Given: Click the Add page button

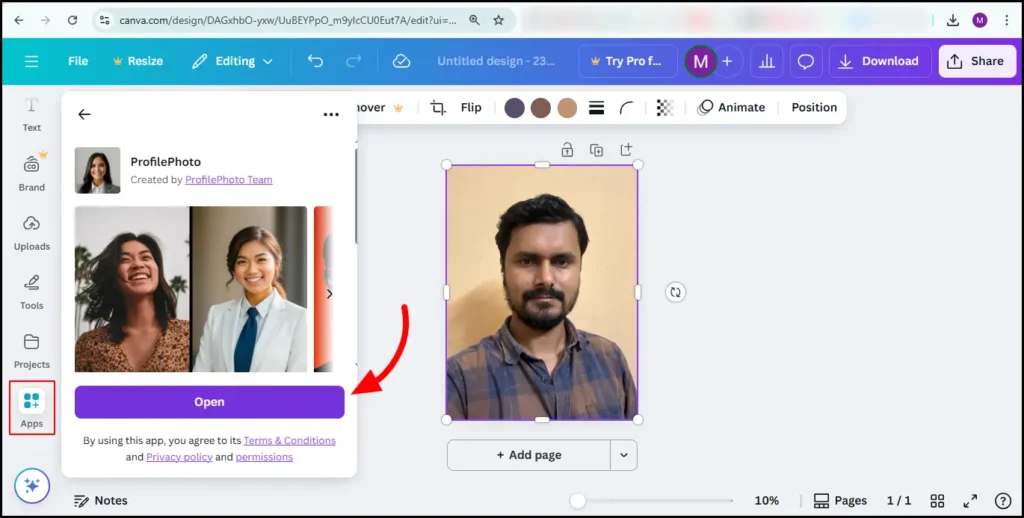Looking at the screenshot, I should [529, 455].
